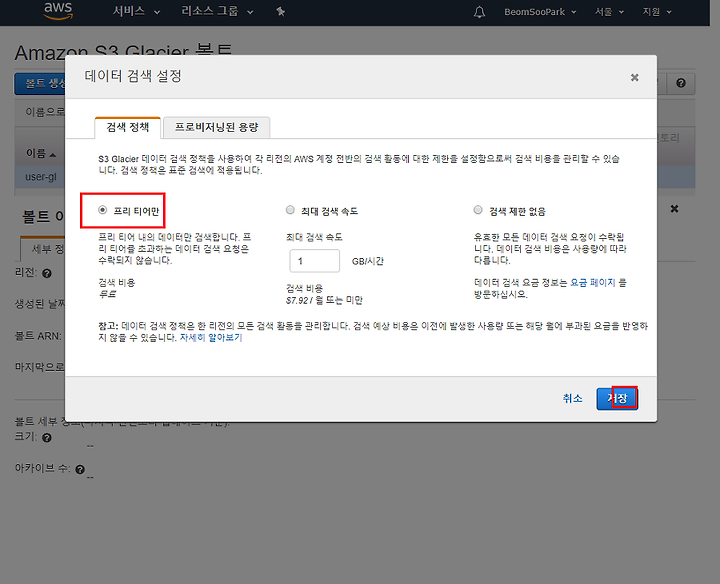Screen dimensions: 720x584
Task: Click the 크기 help icon
Action: [x=47, y=438]
